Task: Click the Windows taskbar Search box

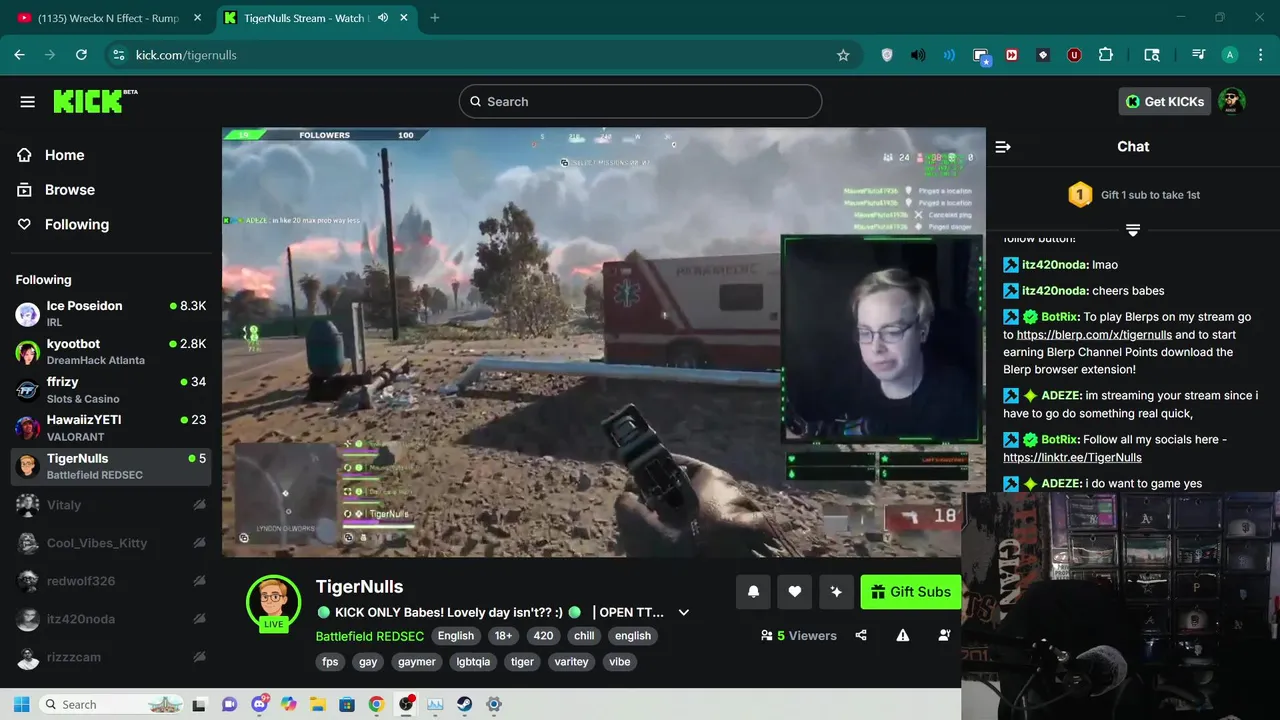Action: [112, 704]
